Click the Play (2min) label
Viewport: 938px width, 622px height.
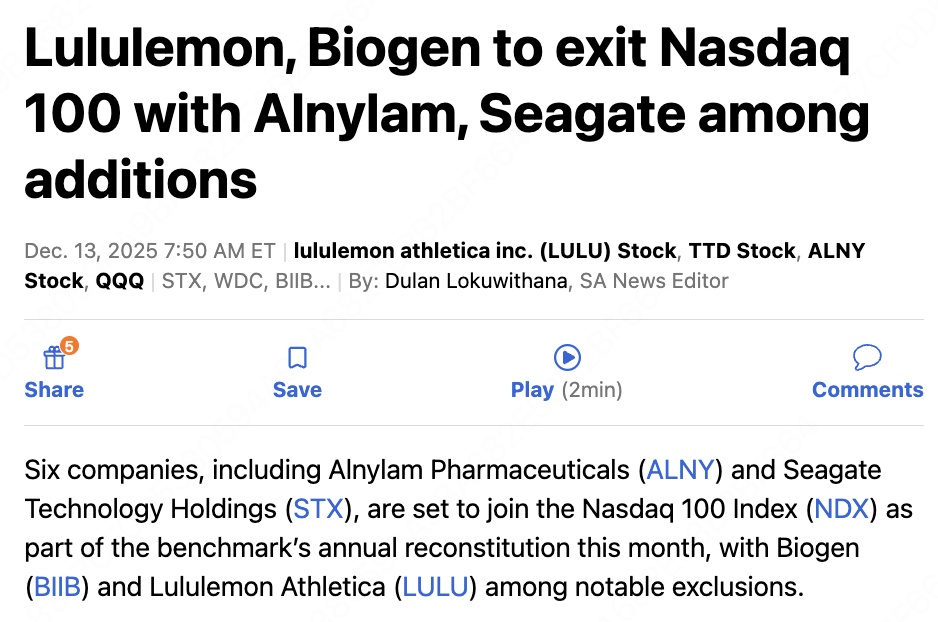tap(566, 390)
